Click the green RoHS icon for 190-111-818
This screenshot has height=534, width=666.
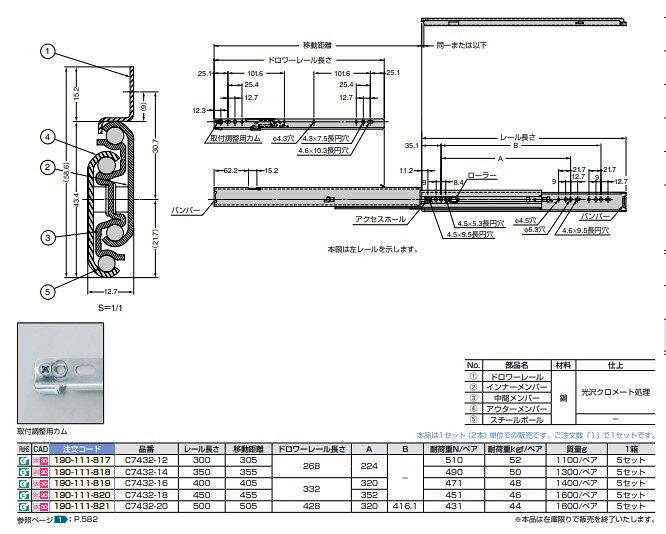tap(24, 472)
